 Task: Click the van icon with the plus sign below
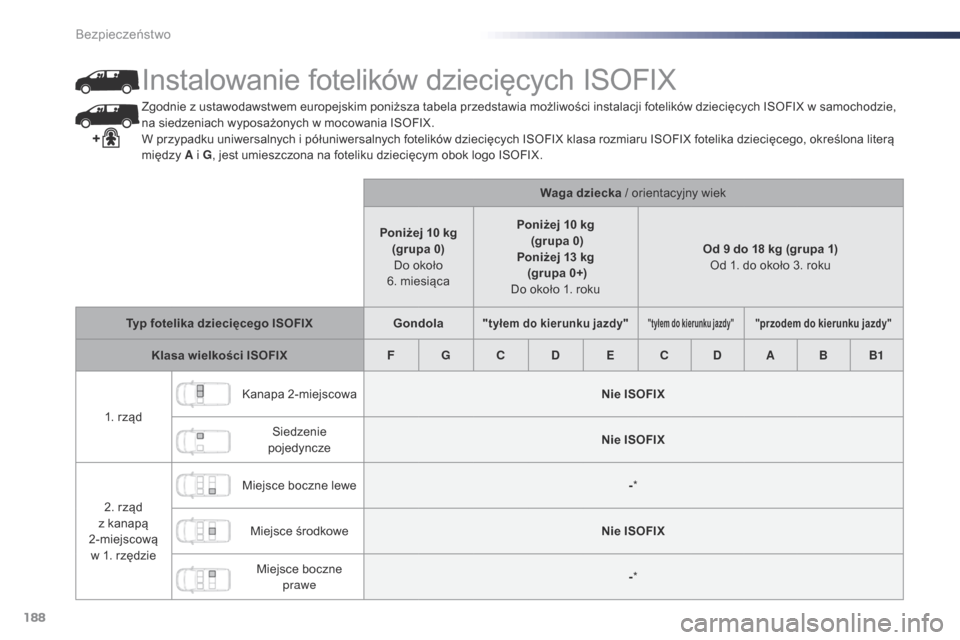pos(107,115)
